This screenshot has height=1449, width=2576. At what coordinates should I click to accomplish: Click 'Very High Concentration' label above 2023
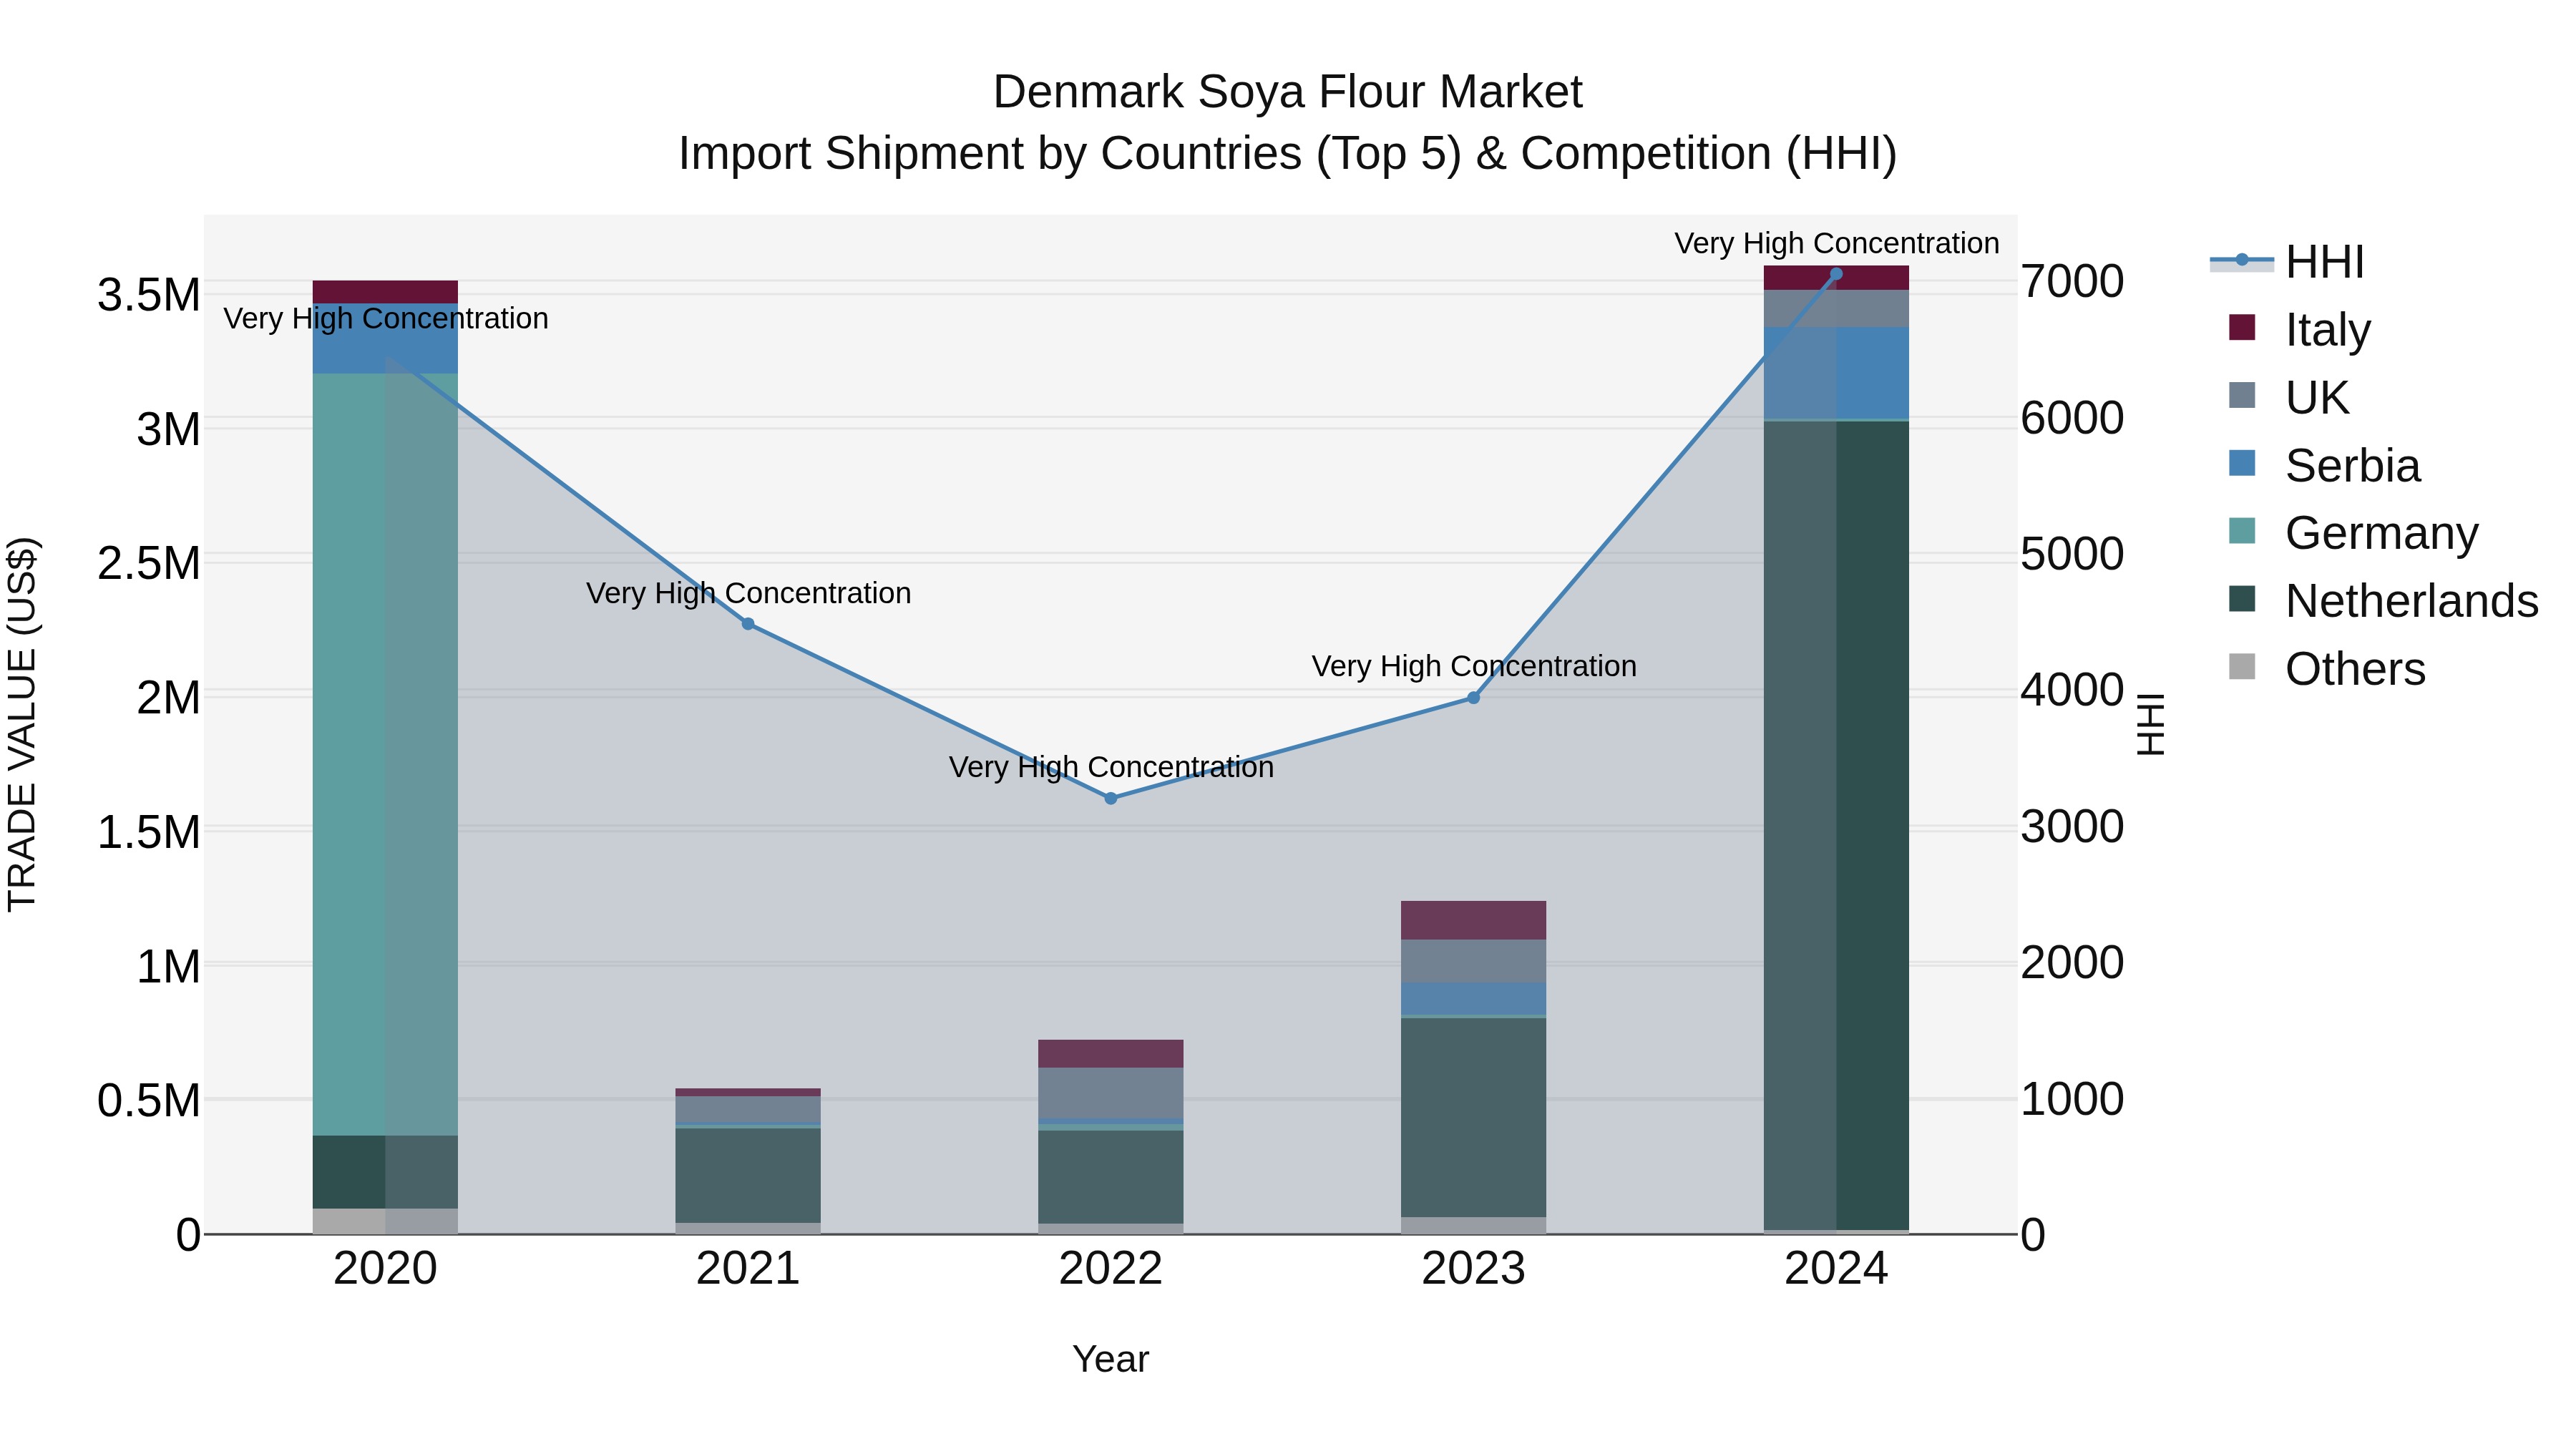[1474, 666]
